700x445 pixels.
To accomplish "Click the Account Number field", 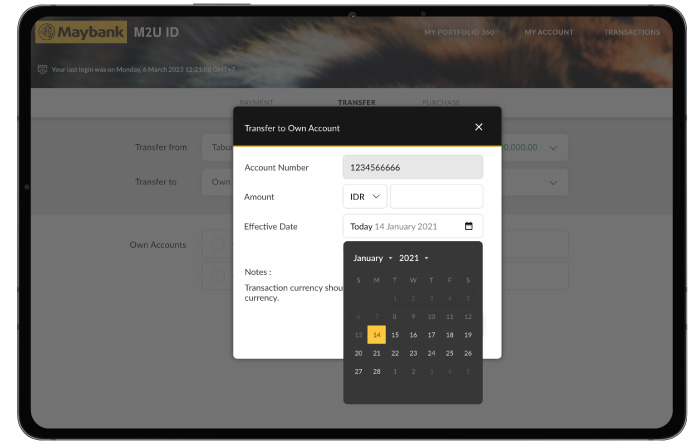I will click(413, 167).
